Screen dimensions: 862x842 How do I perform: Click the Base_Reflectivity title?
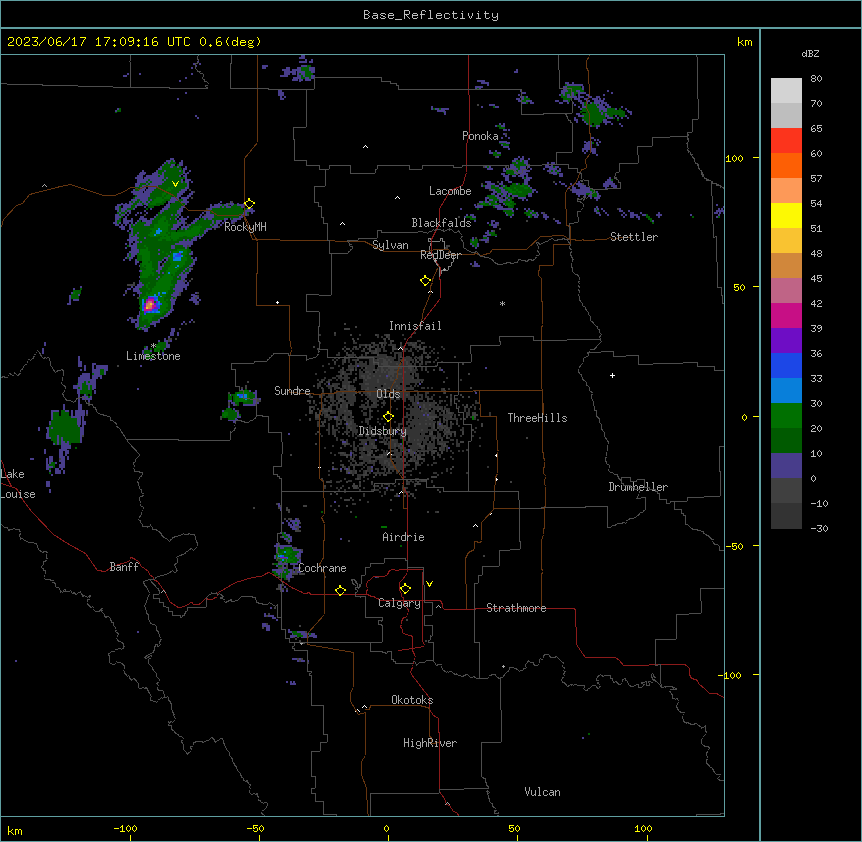[x=431, y=15]
